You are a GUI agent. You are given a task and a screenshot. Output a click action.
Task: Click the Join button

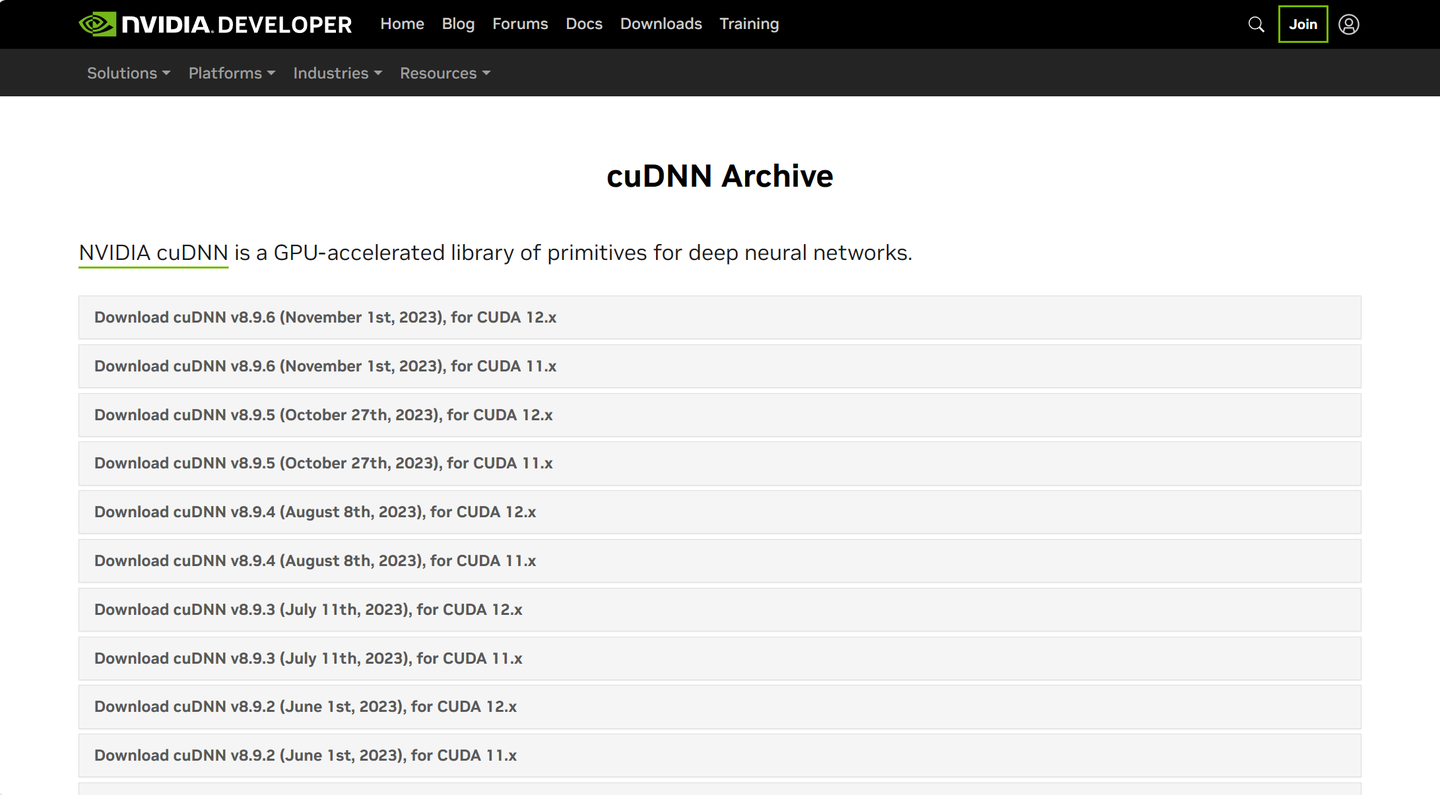[1303, 24]
